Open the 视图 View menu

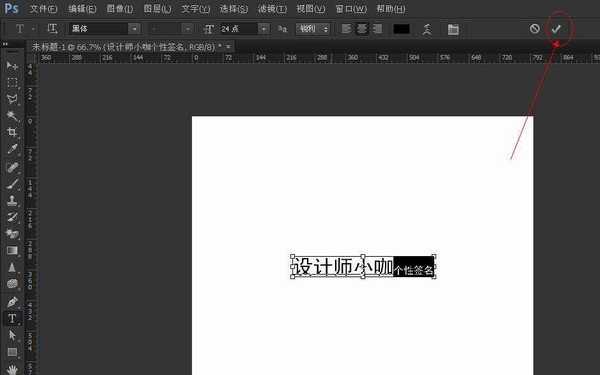coord(311,8)
